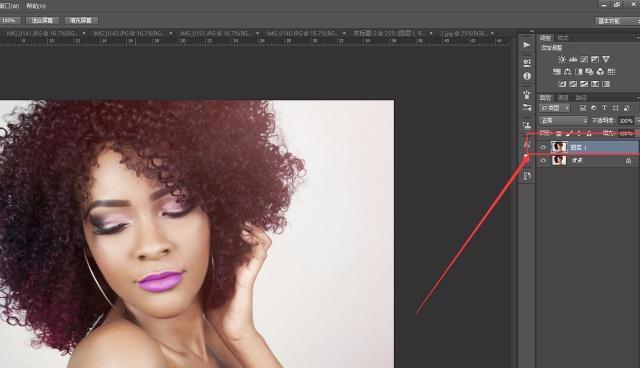Screen dimensions: 640x368
Task: Hide the 背景 layer eye
Action: pos(543,161)
